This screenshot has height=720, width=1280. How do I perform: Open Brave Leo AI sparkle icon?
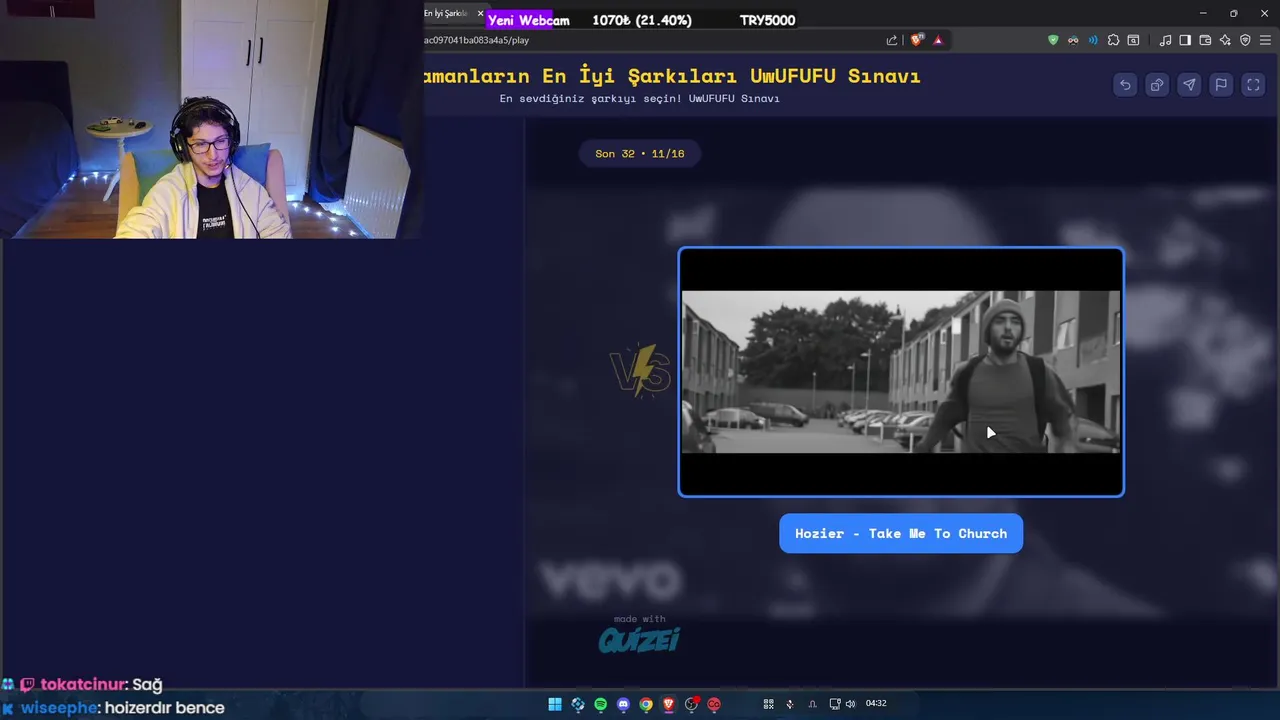coord(1225,40)
